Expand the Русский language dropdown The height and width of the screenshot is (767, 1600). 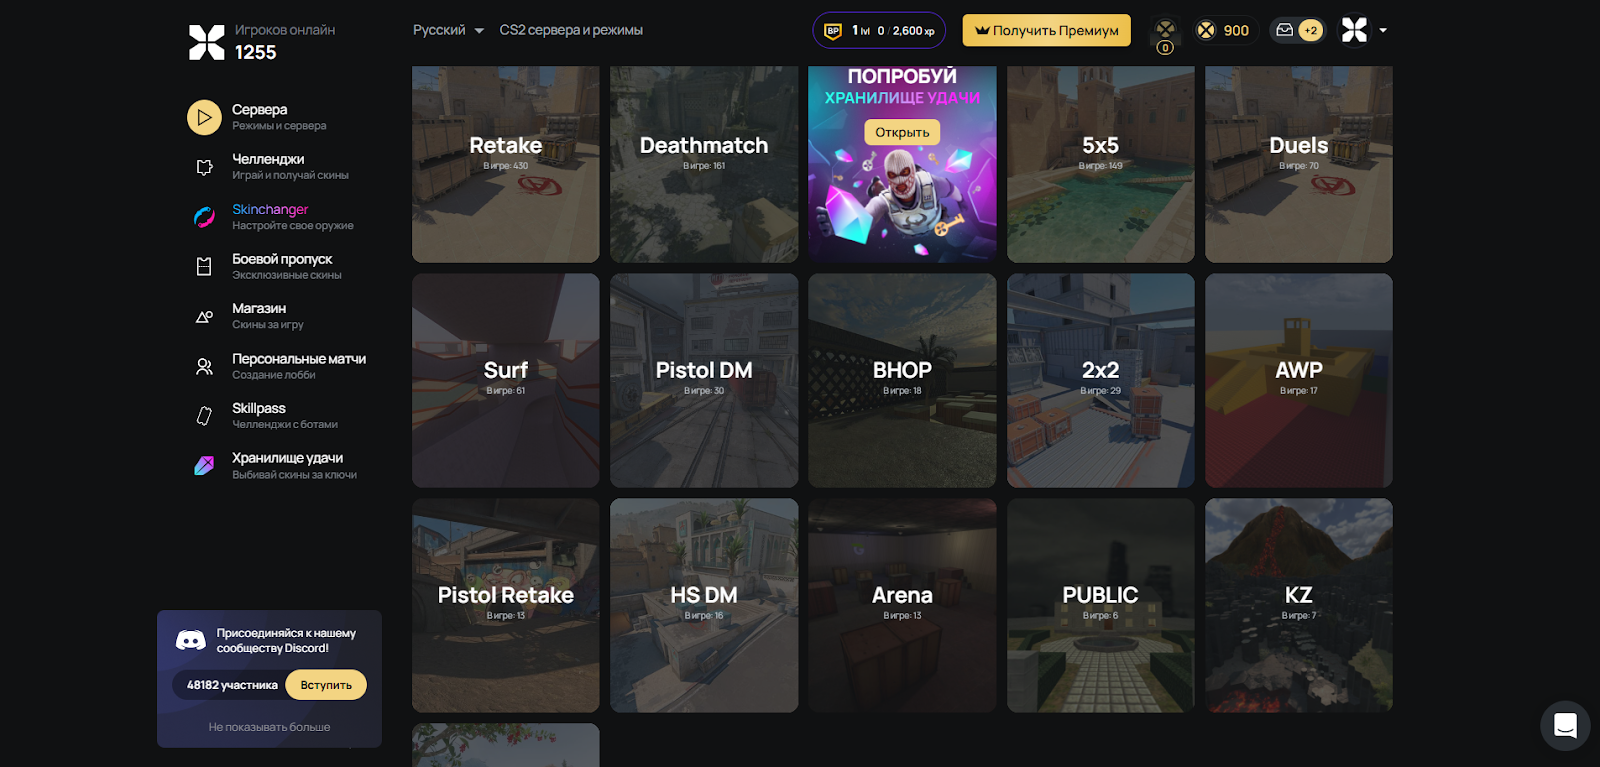(x=448, y=30)
